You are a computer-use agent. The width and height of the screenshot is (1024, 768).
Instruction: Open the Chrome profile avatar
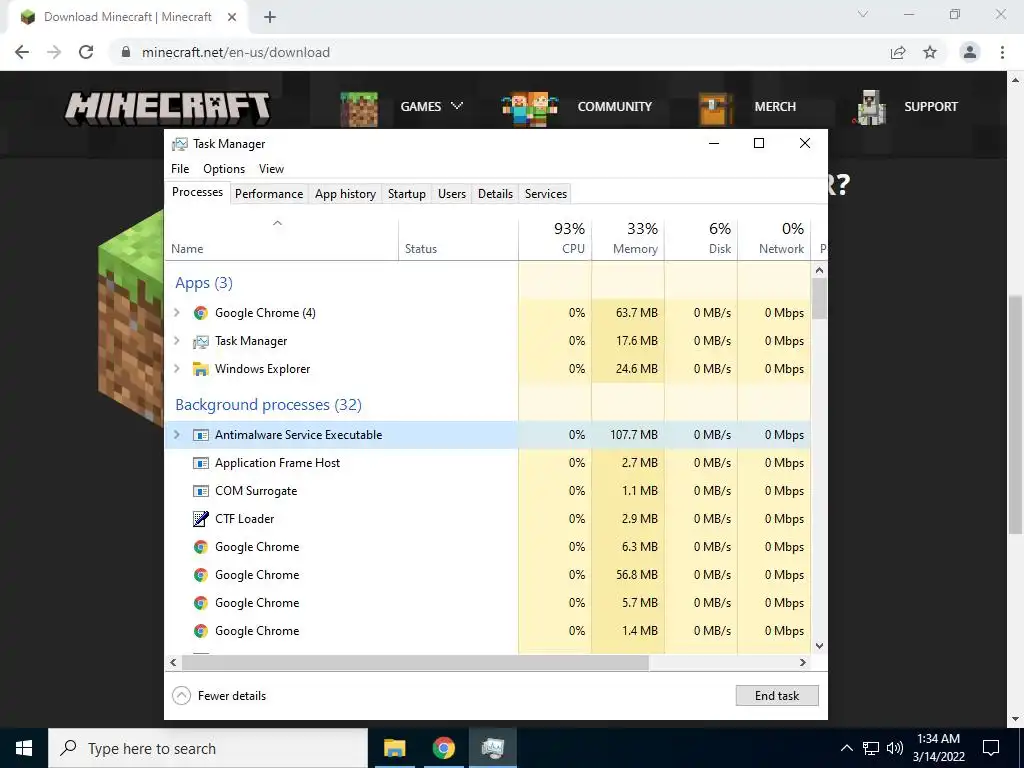click(970, 52)
